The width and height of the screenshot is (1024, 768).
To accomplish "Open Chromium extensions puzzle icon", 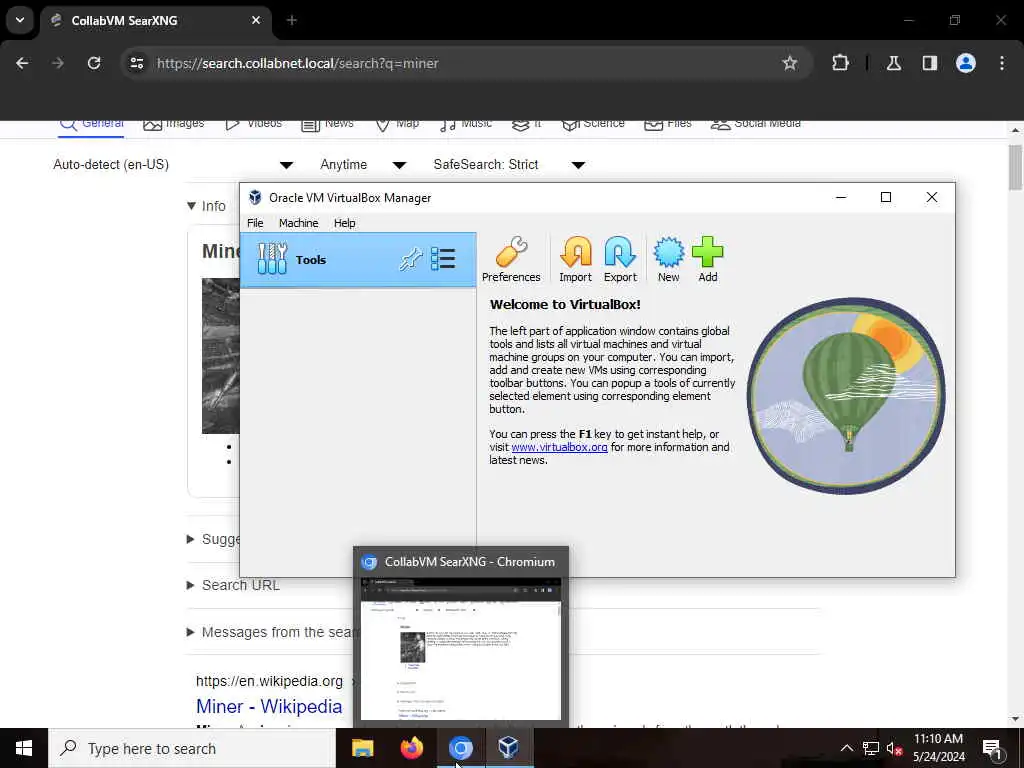I will coord(840,63).
